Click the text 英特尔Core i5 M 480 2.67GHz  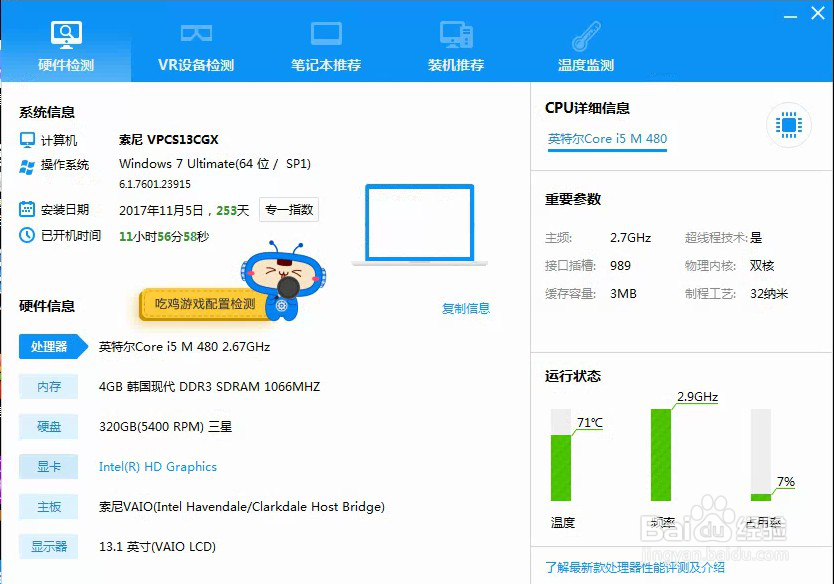click(x=185, y=347)
